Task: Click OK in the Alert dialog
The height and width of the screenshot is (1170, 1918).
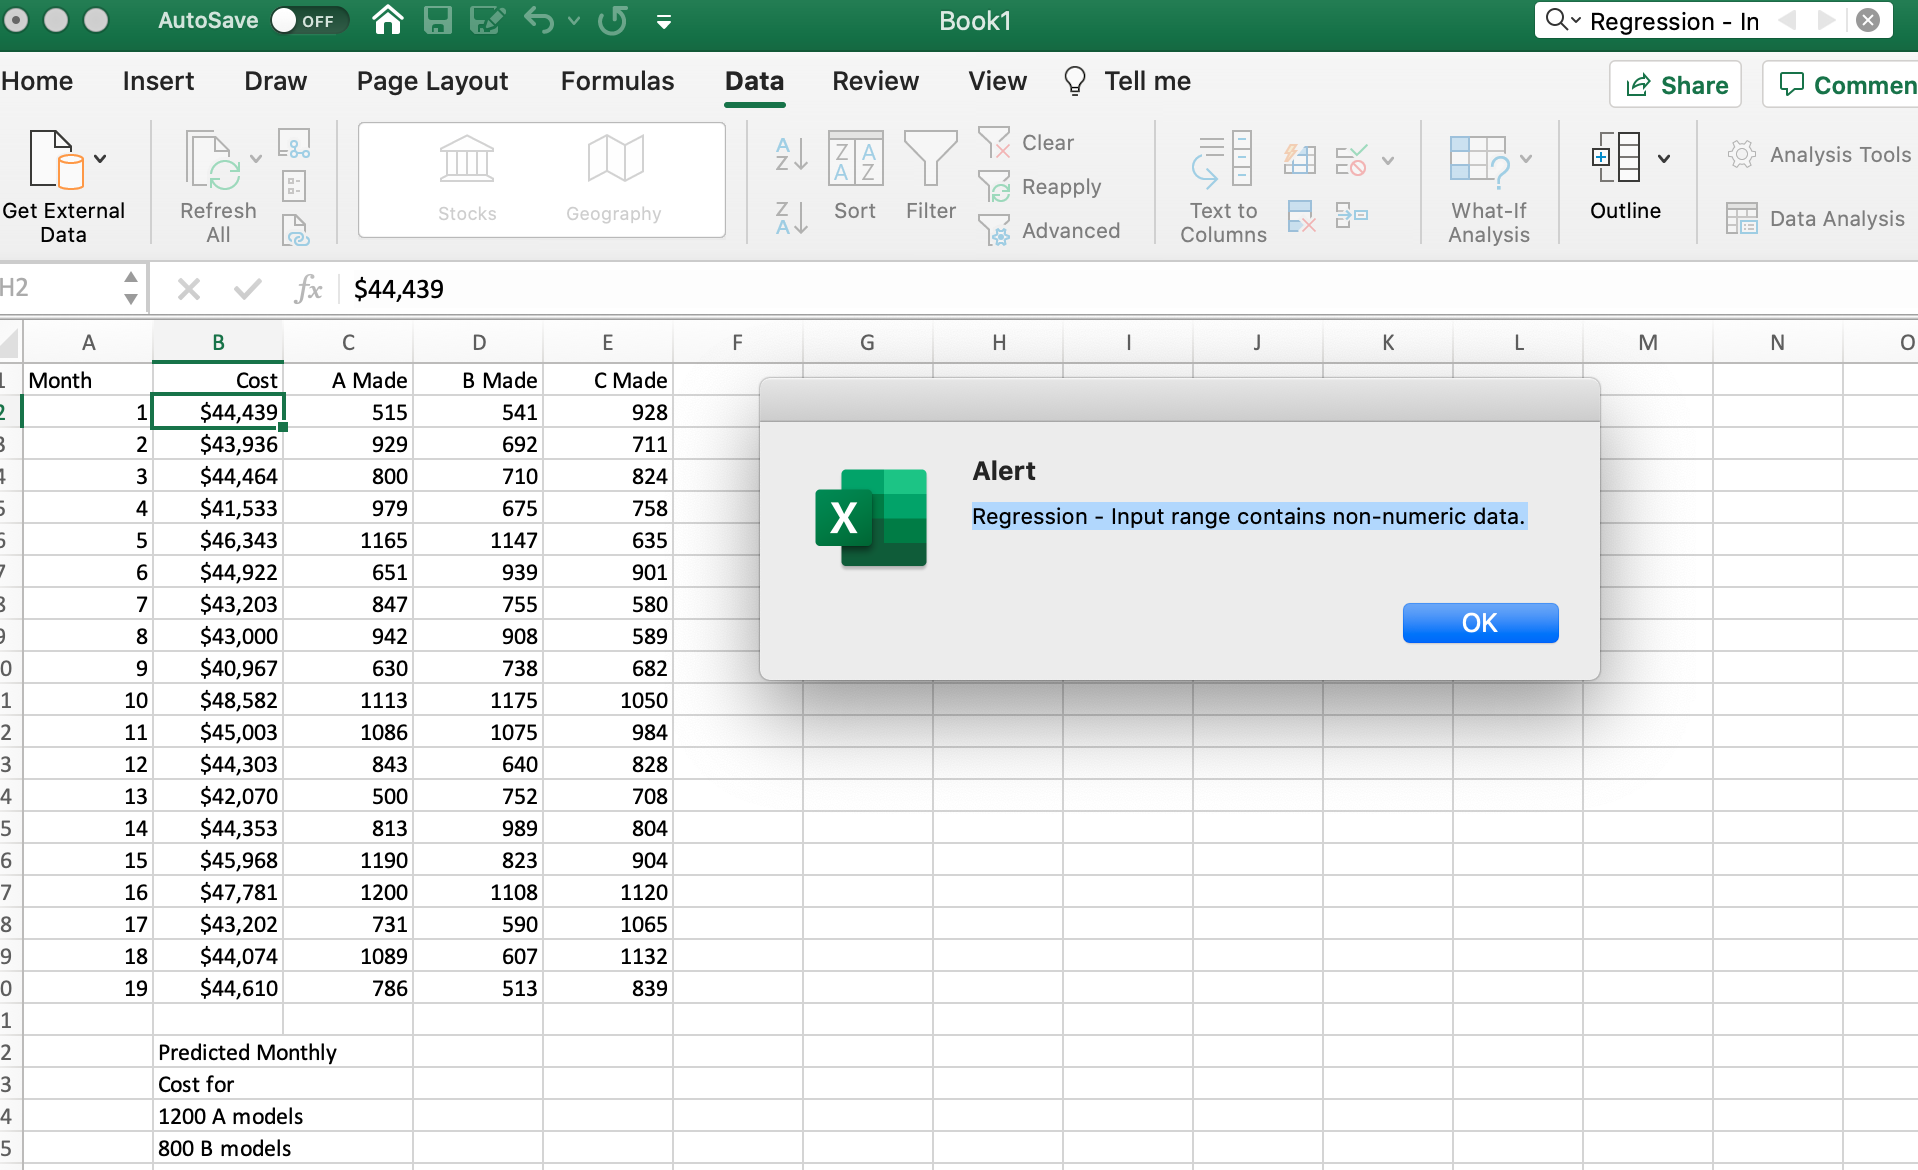Action: [x=1480, y=622]
